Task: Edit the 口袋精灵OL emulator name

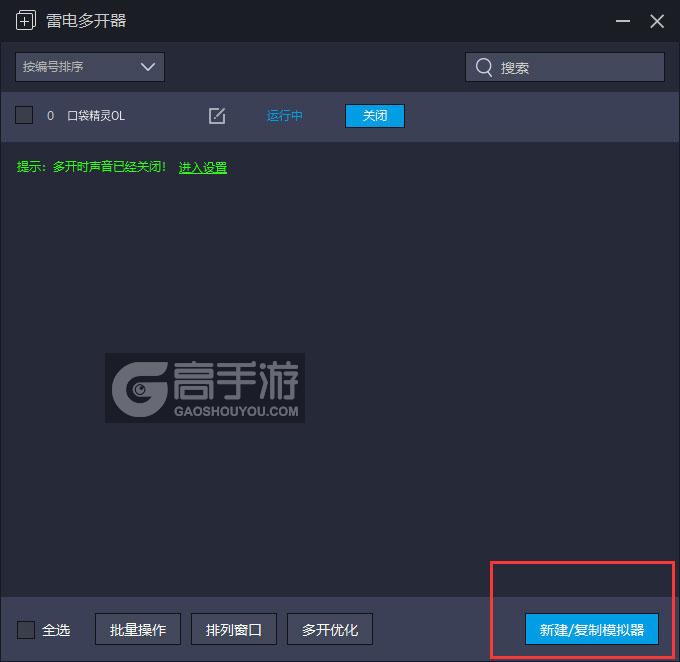Action: [217, 116]
